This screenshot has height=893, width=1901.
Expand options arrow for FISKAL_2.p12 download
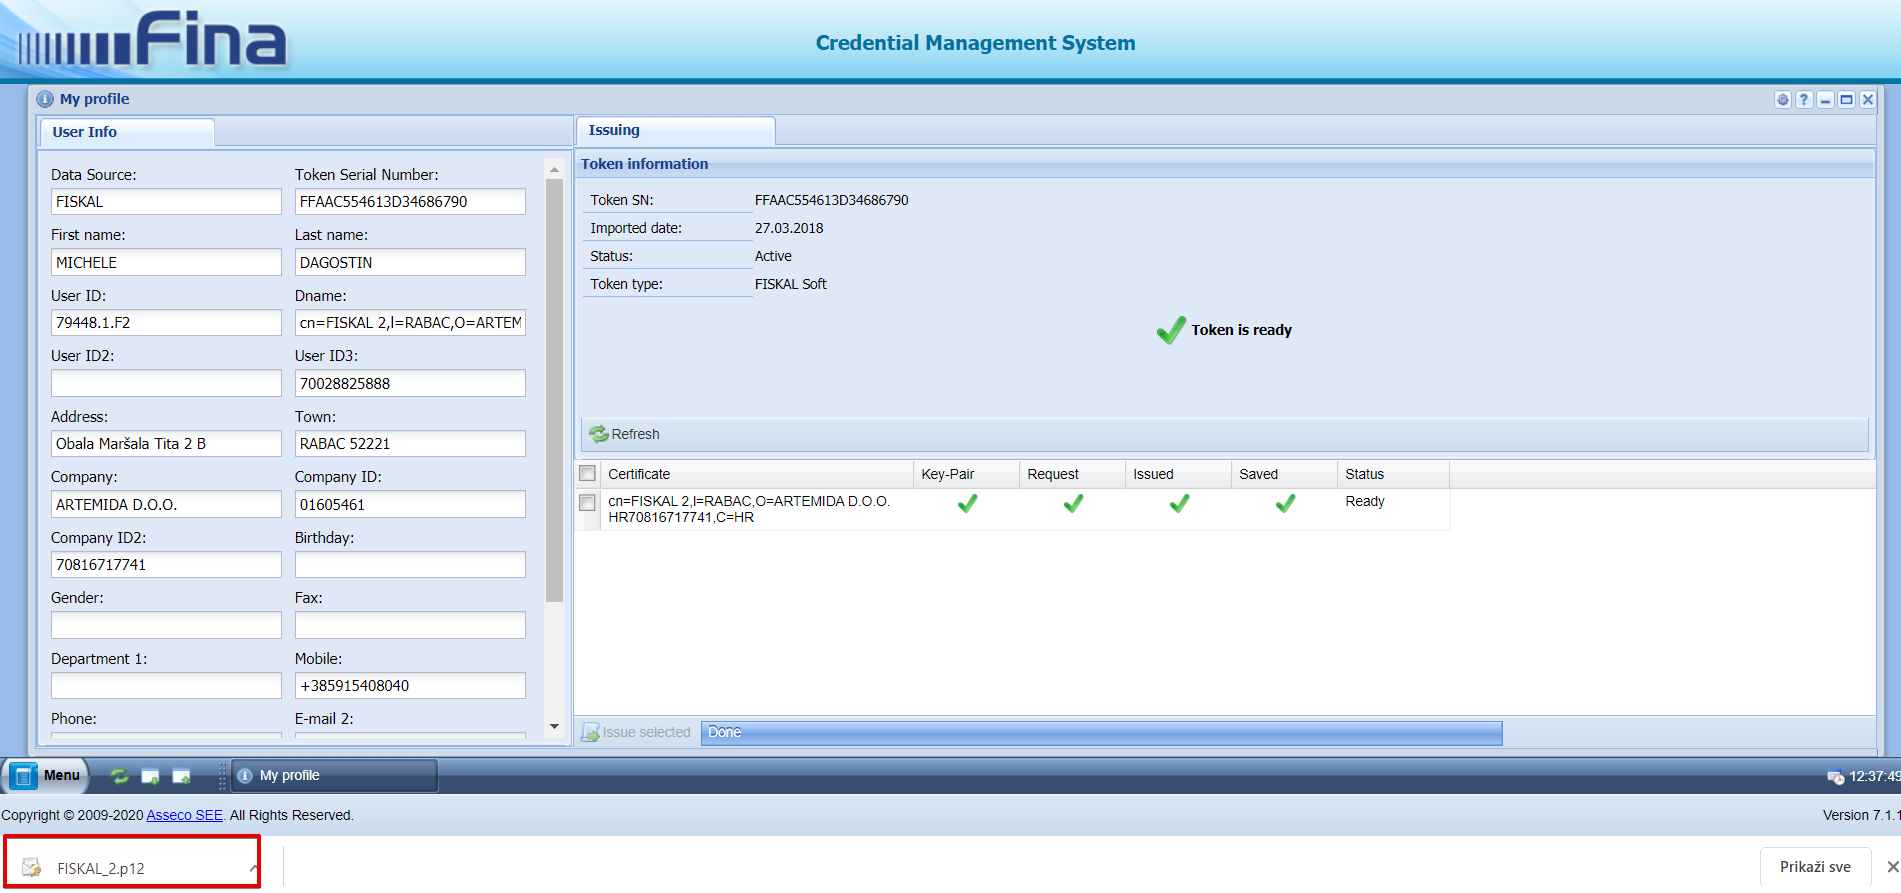(x=252, y=867)
